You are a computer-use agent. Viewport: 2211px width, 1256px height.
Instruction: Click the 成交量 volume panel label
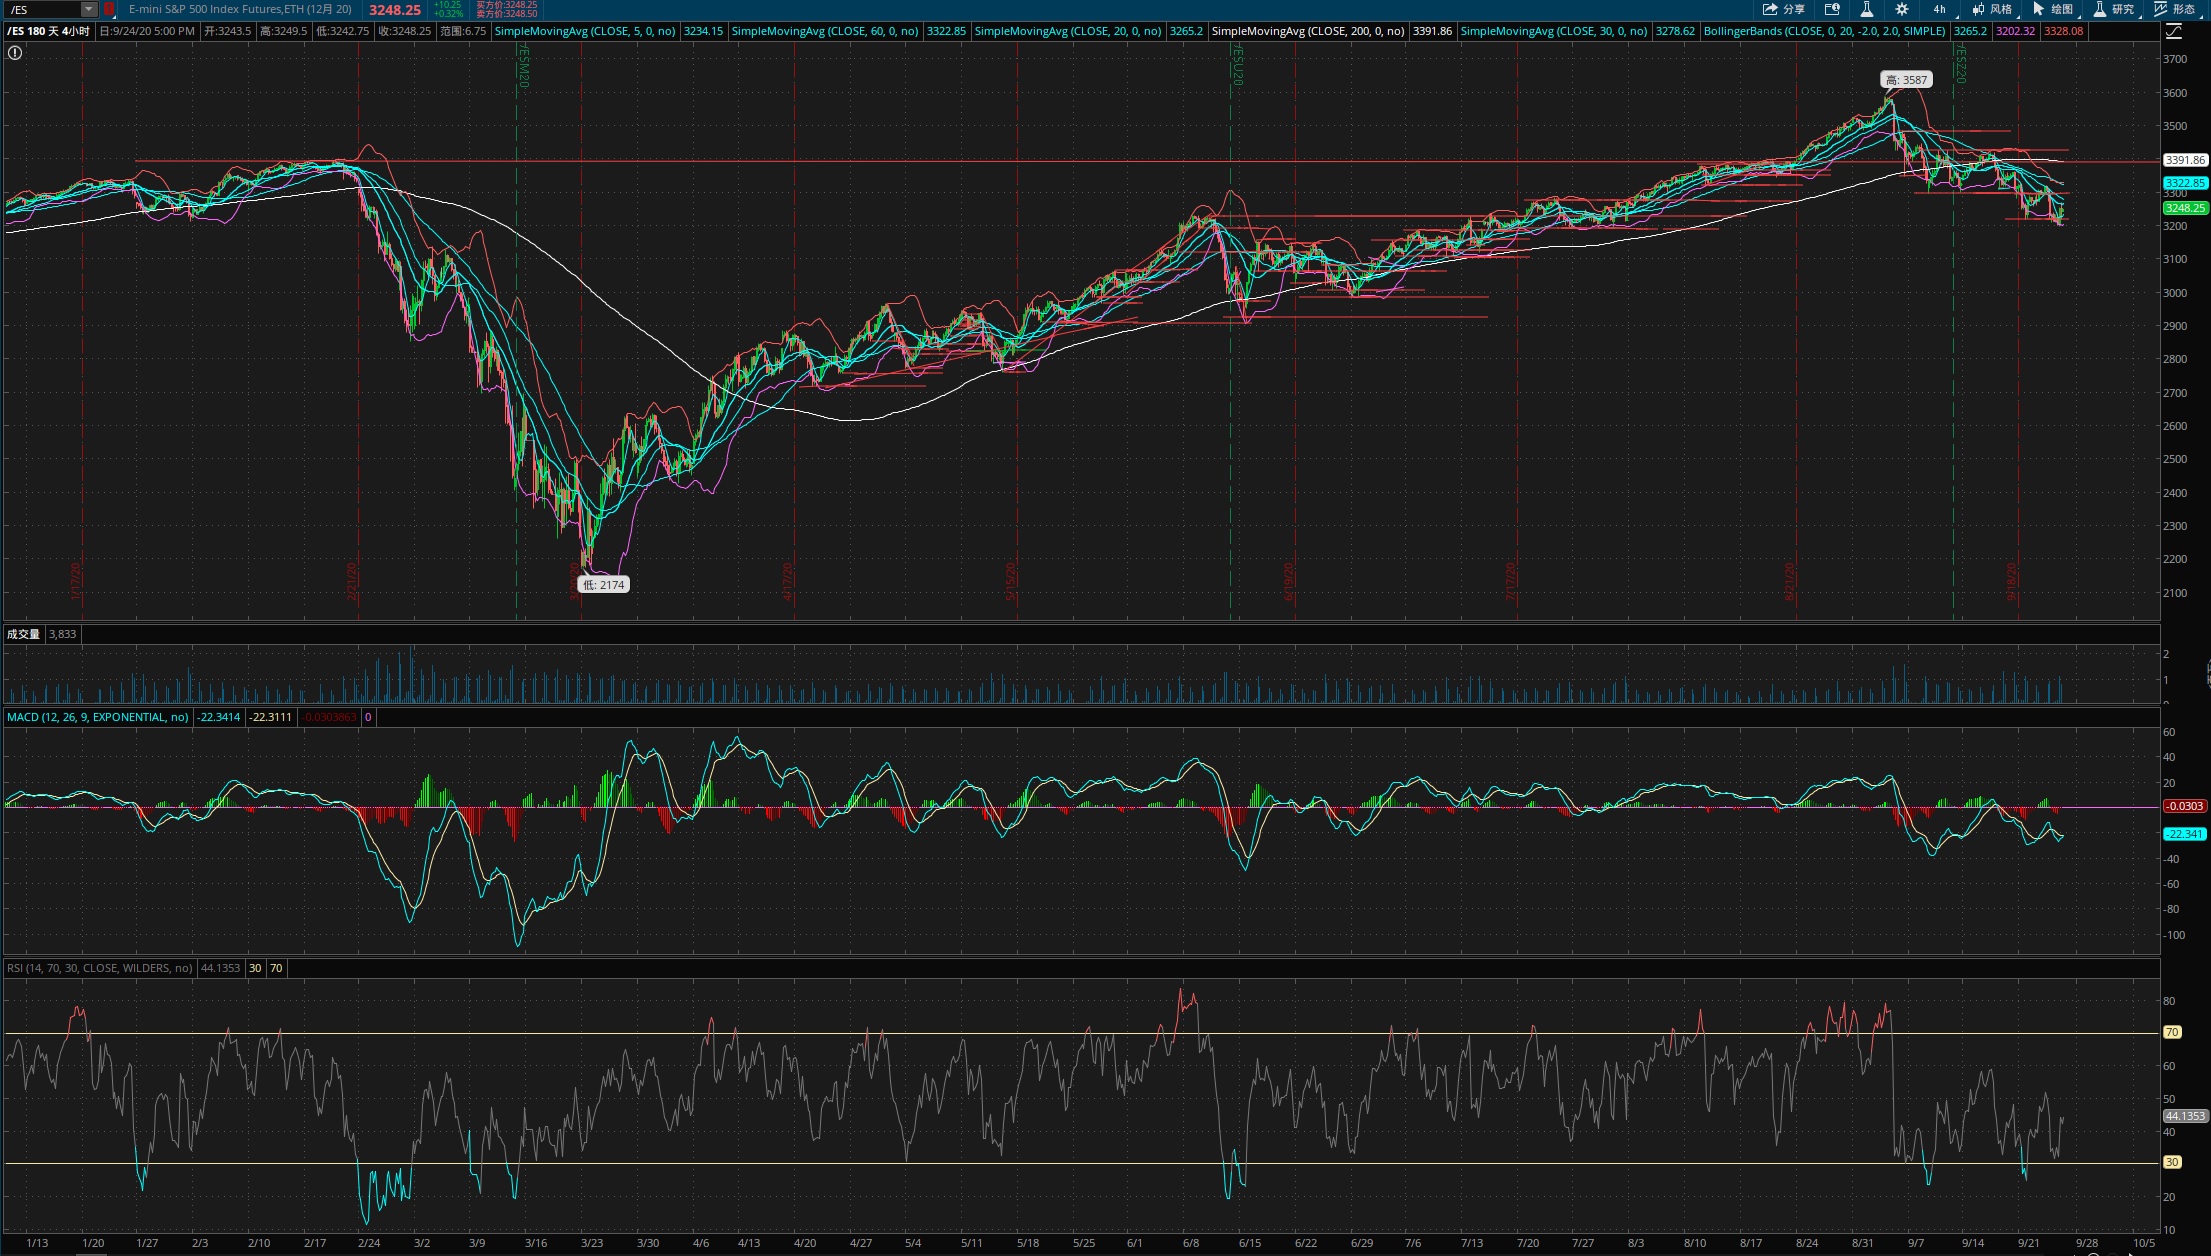[x=23, y=634]
